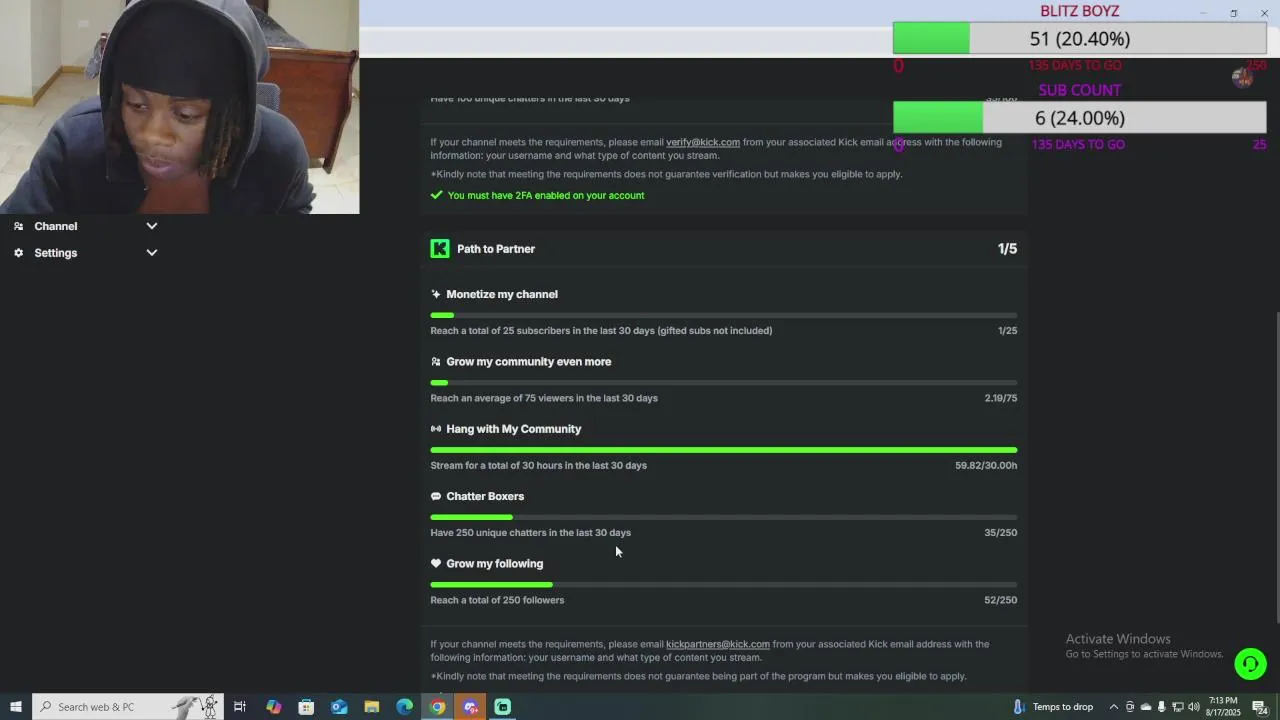Expand the Channel sidebar section

coord(152,226)
